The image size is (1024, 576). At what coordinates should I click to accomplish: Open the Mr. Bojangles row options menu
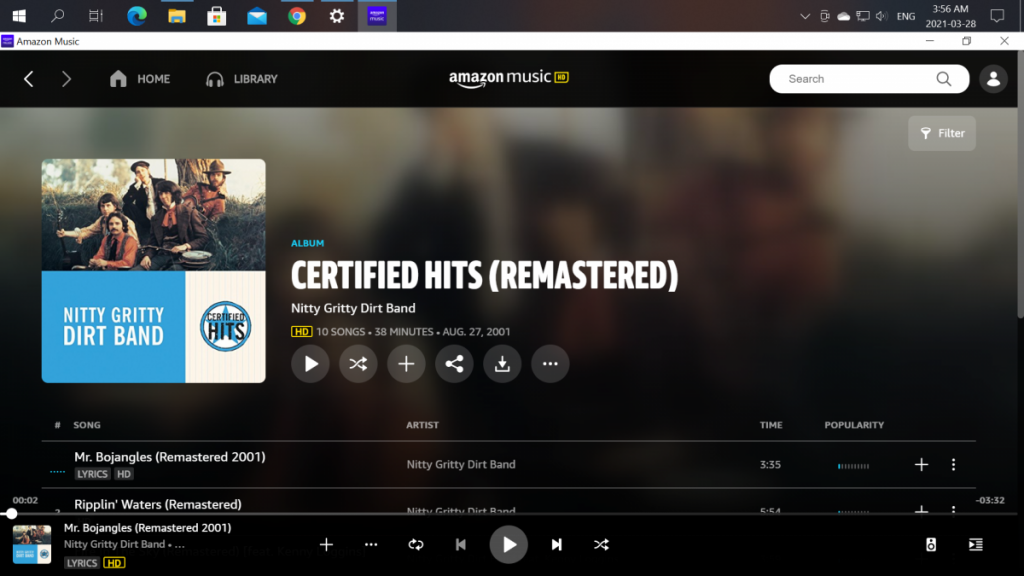click(x=953, y=464)
